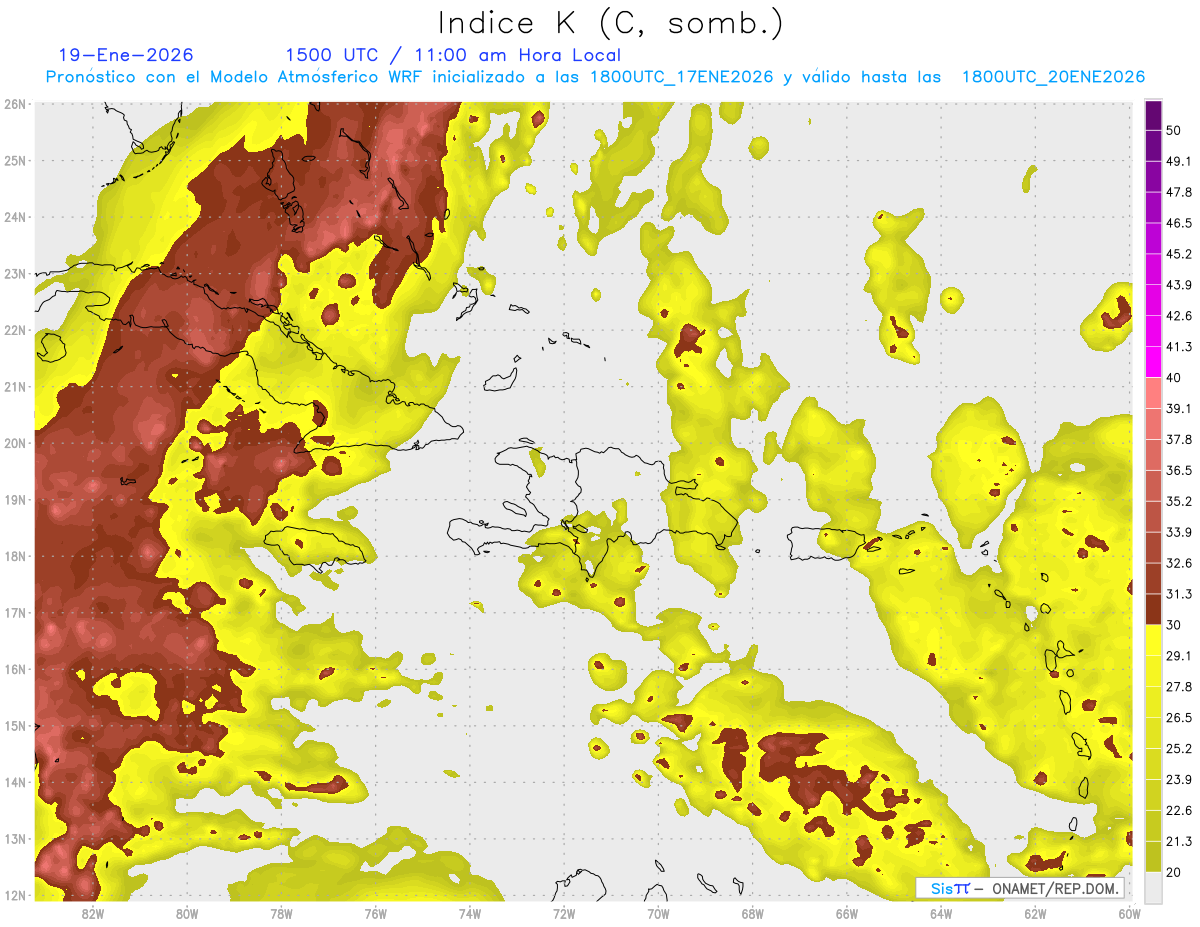Image resolution: width=1200 pixels, height=927 pixels.
Task: Click the longitude label "78W"
Action: click(x=281, y=913)
